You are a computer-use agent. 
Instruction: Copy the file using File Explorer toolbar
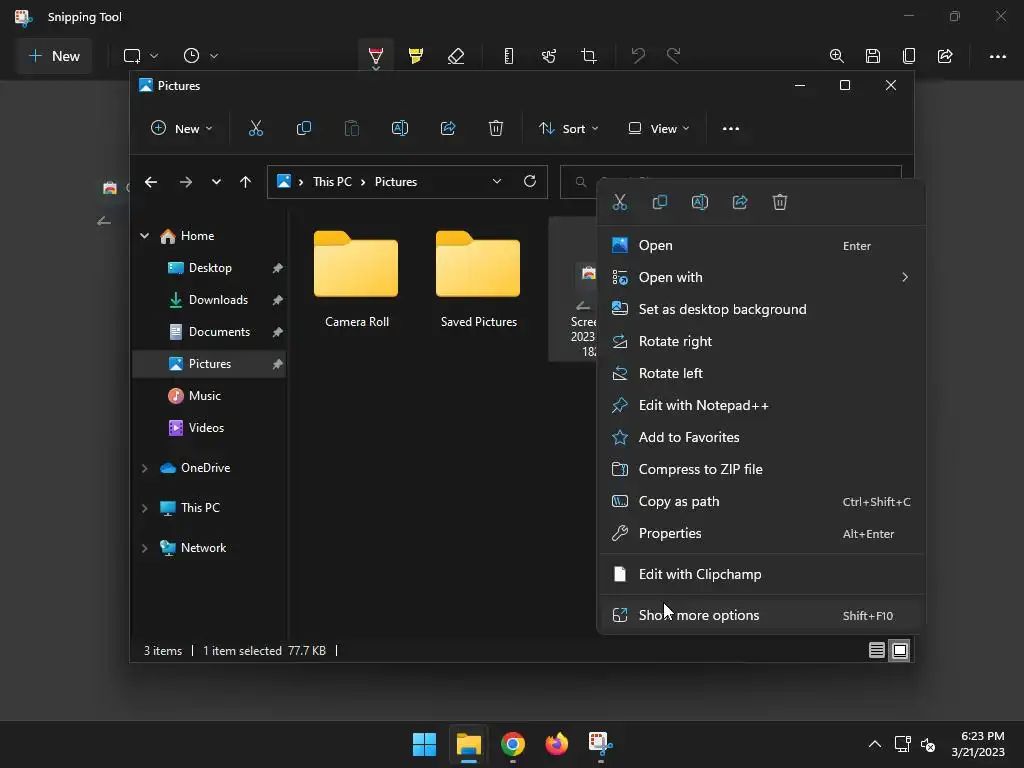tap(304, 129)
